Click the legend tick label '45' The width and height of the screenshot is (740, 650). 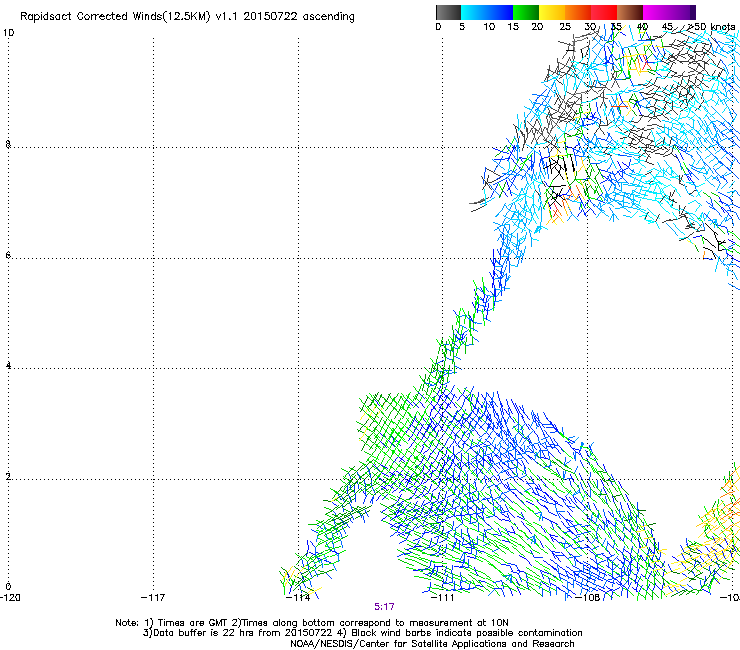(x=667, y=27)
